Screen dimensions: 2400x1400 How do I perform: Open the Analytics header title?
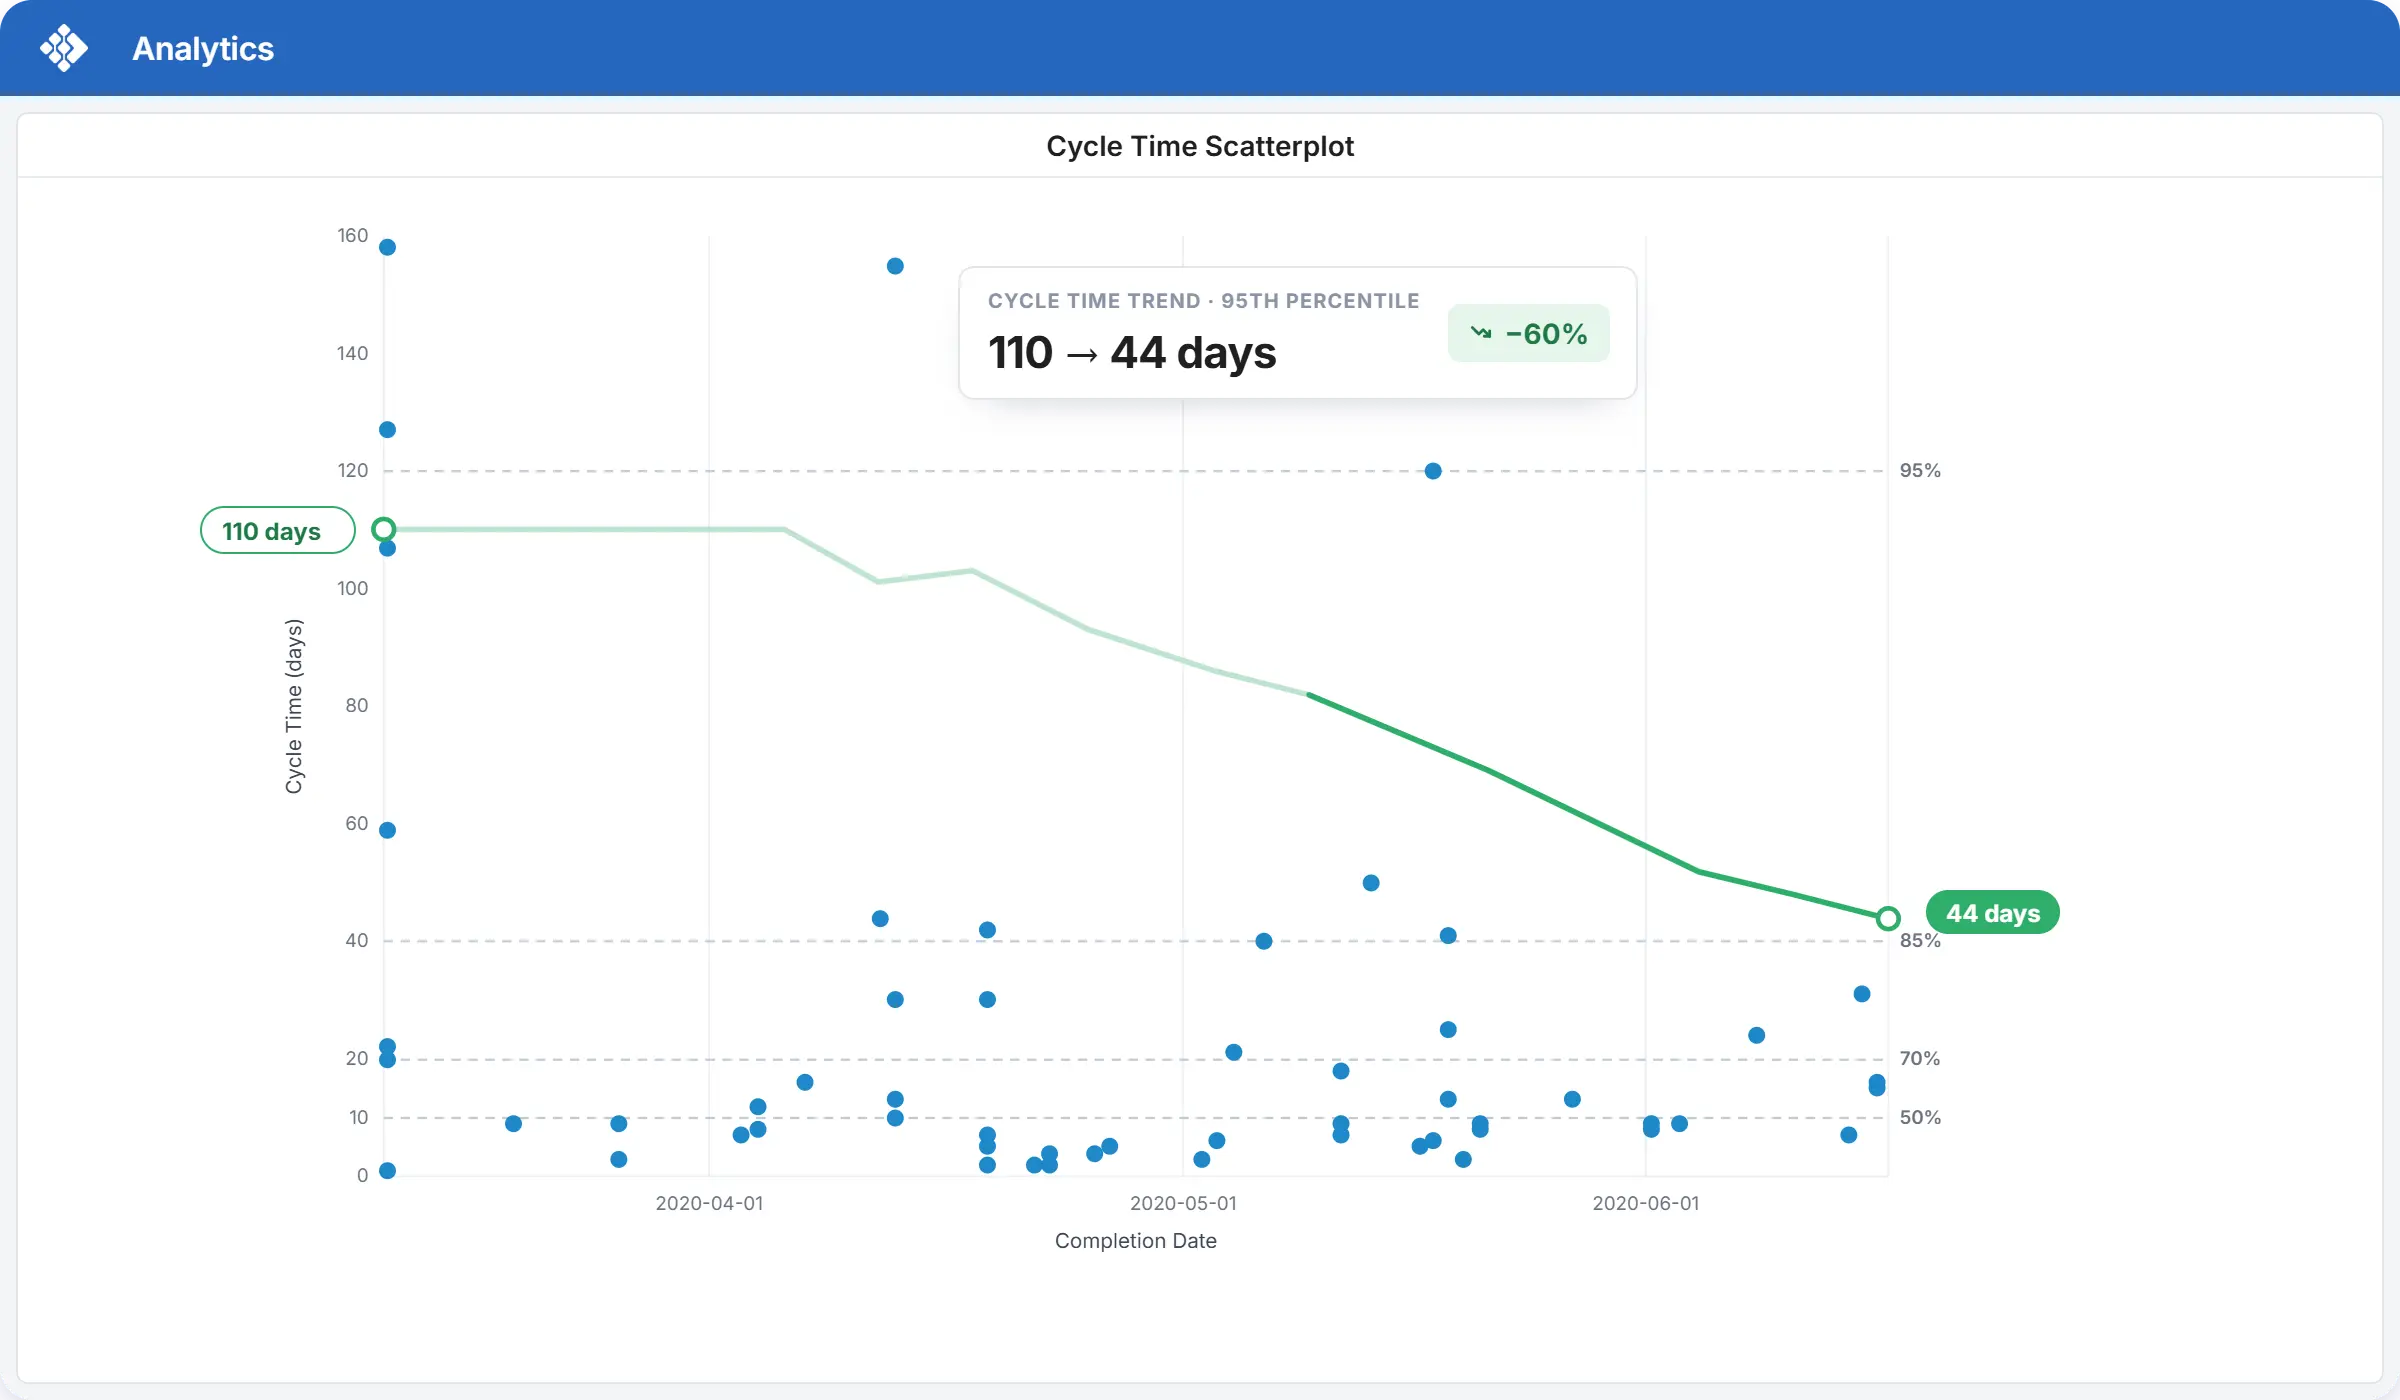click(203, 48)
